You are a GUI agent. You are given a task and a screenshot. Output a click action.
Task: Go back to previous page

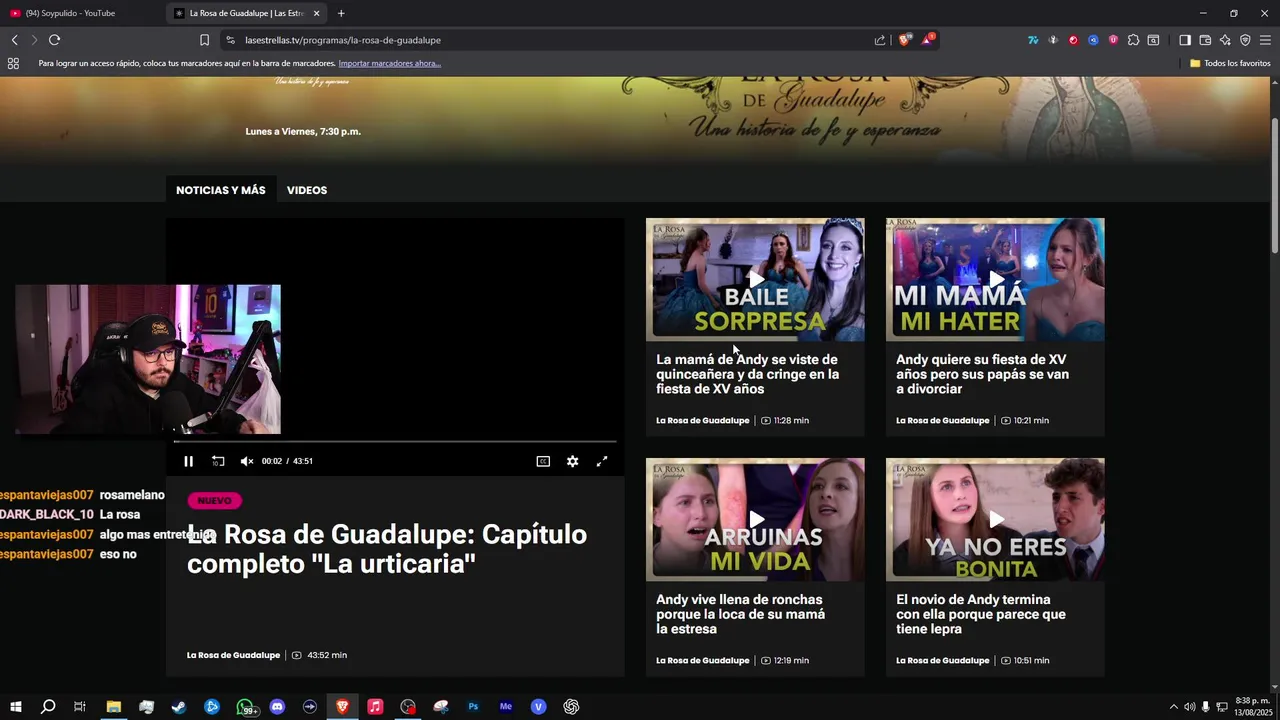point(14,40)
